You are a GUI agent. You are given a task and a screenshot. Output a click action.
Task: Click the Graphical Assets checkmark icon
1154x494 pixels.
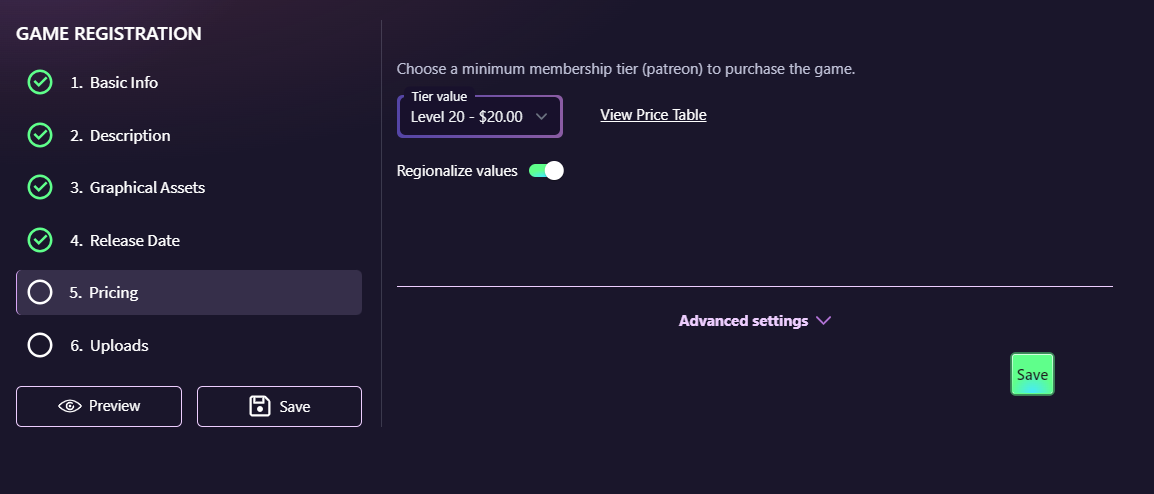[x=40, y=187]
